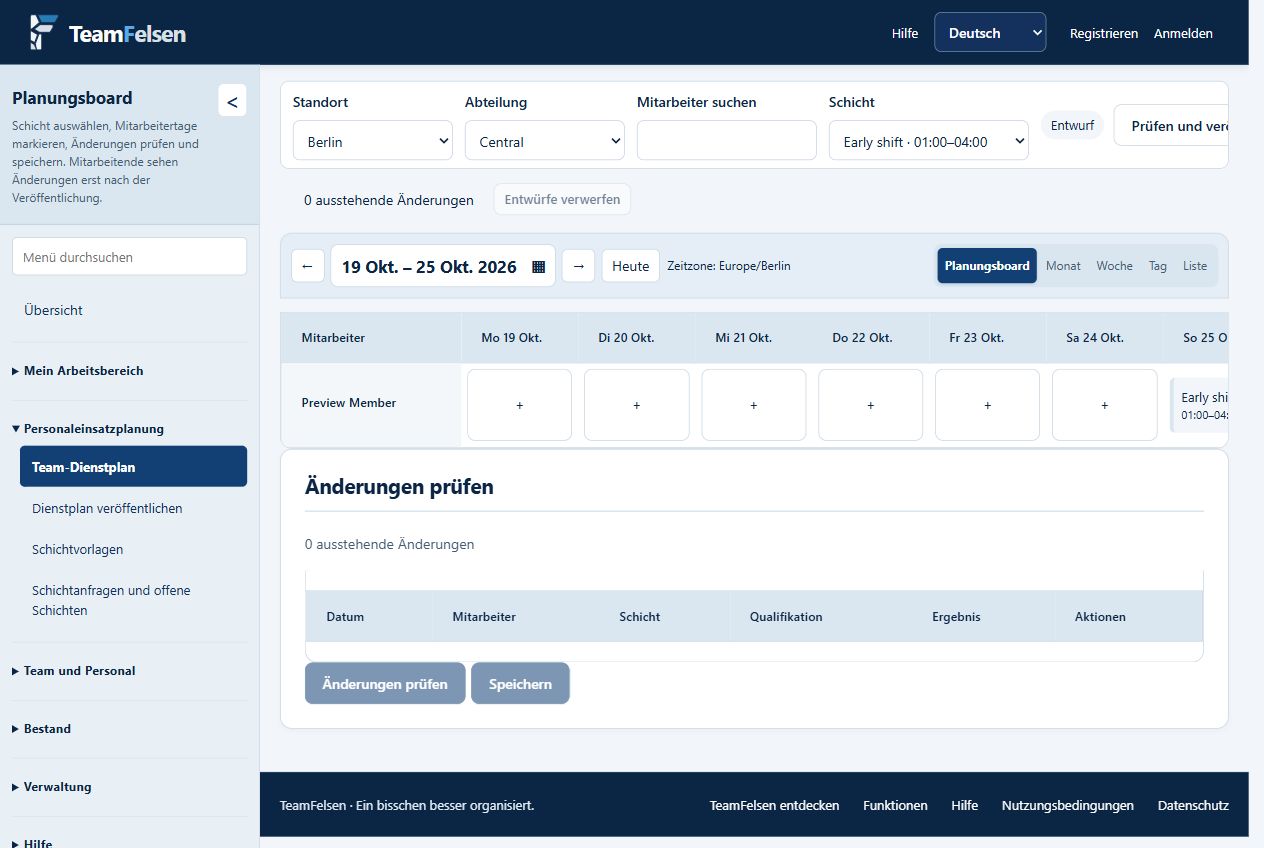Open the Standort dropdown showing Berlin
This screenshot has height=848, width=1264.
pos(373,141)
